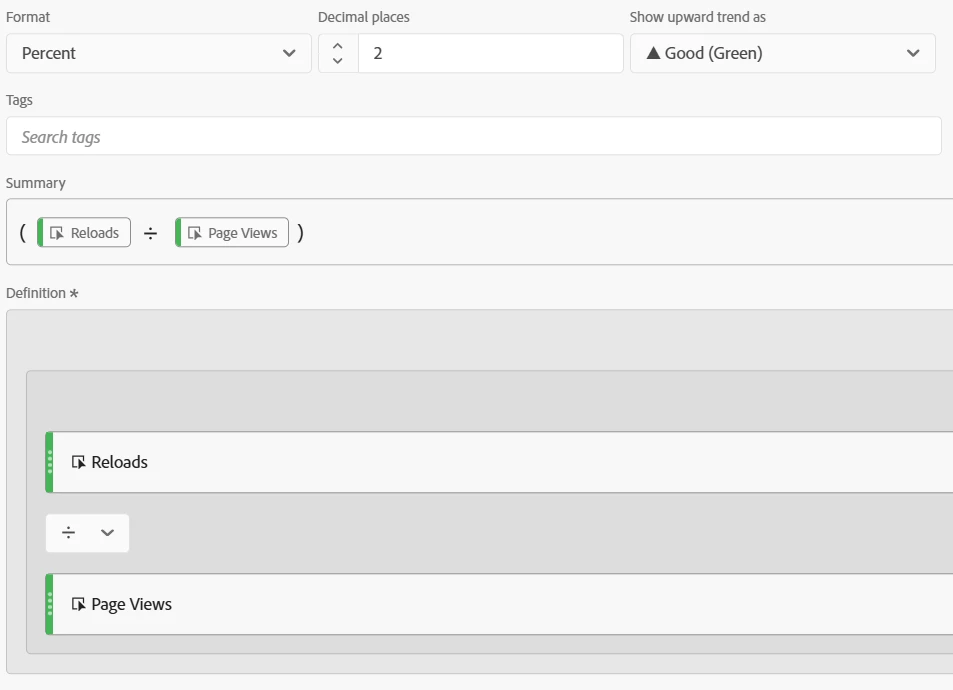This screenshot has height=690, width=953.
Task: Click the division symbol in the Summary formula
Action: click(x=150, y=233)
